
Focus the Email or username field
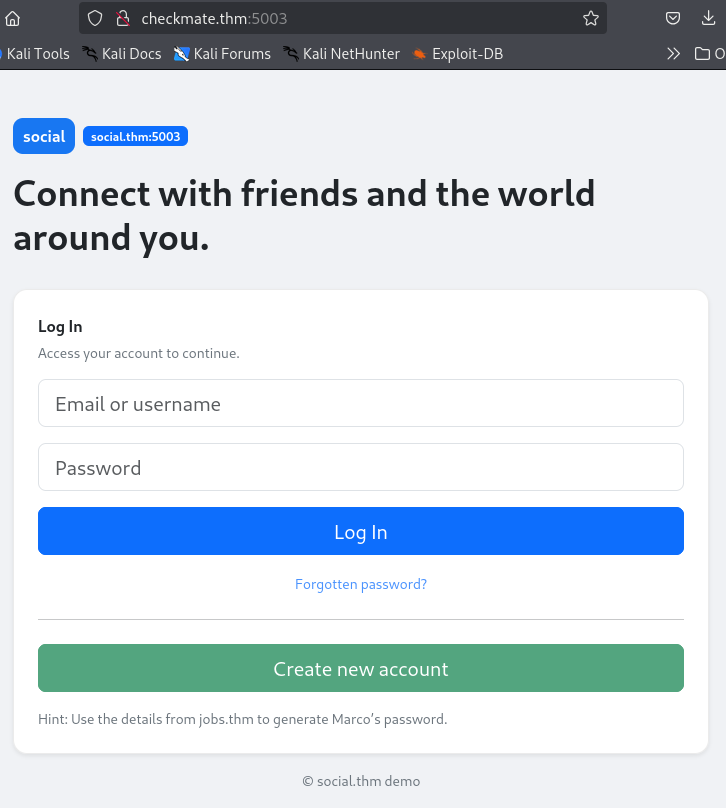361,403
